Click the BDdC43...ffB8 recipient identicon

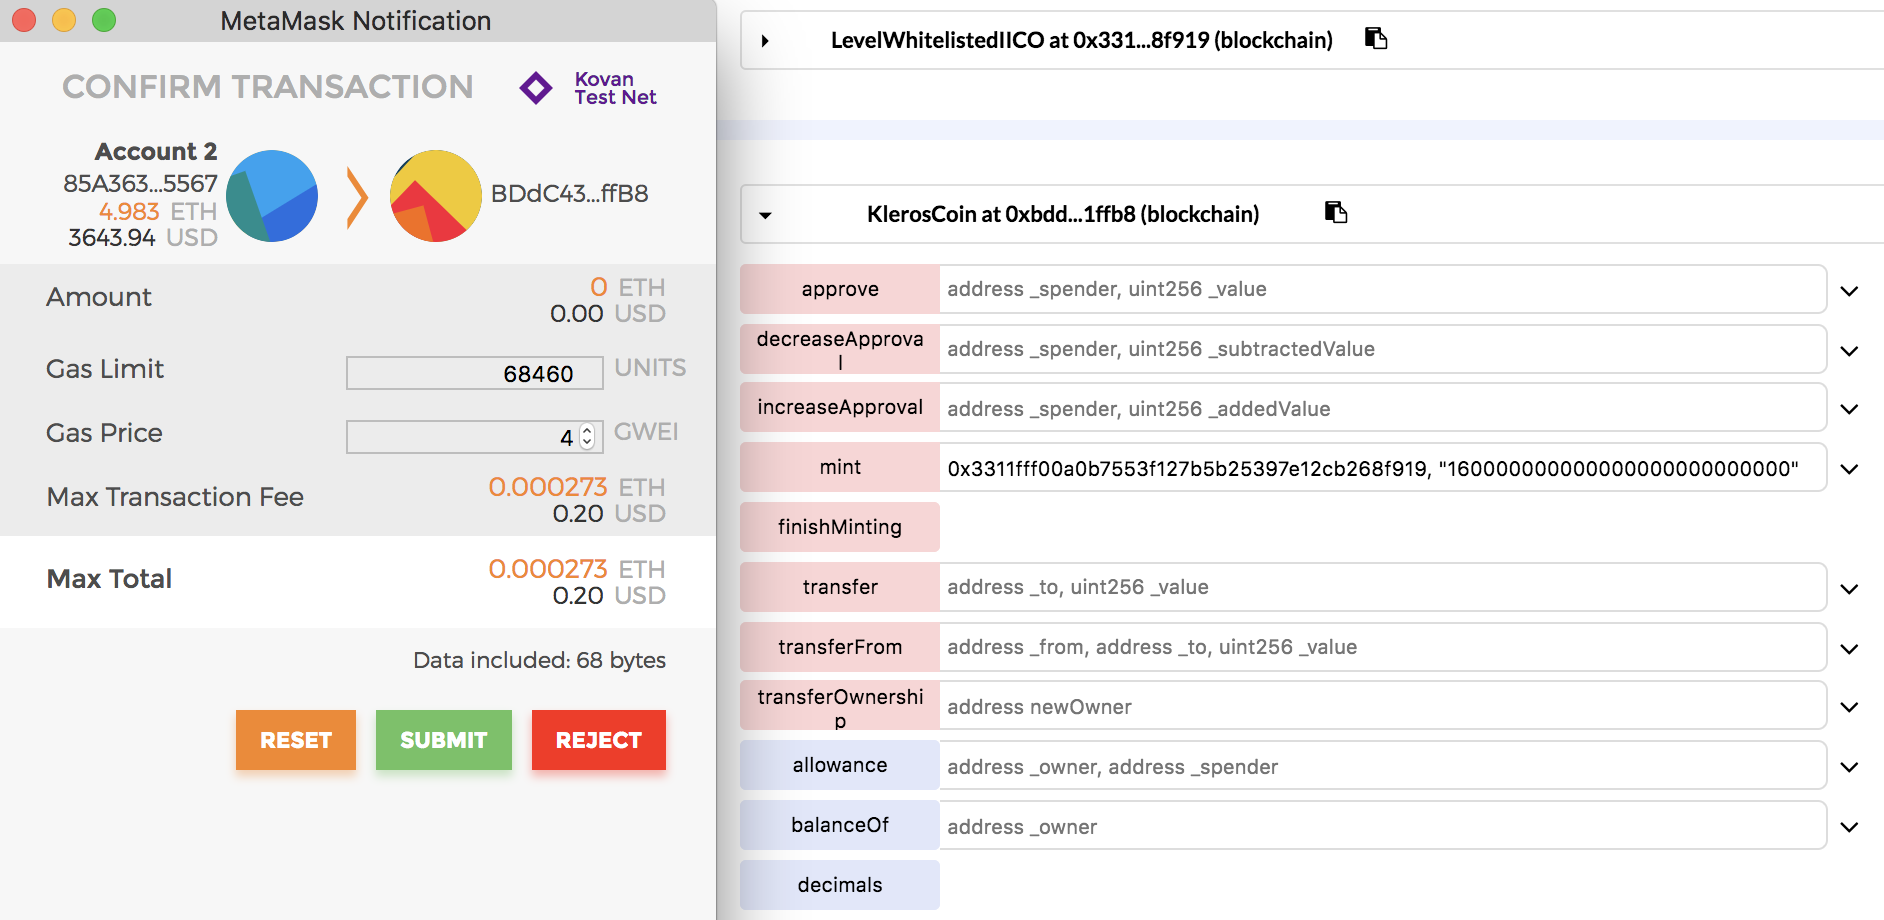tap(435, 196)
